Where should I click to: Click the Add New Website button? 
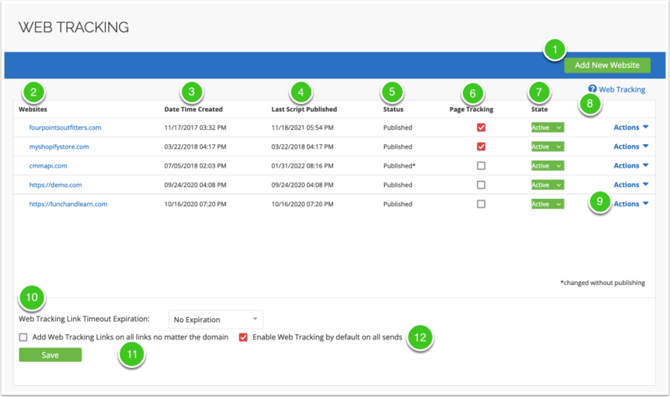607,65
